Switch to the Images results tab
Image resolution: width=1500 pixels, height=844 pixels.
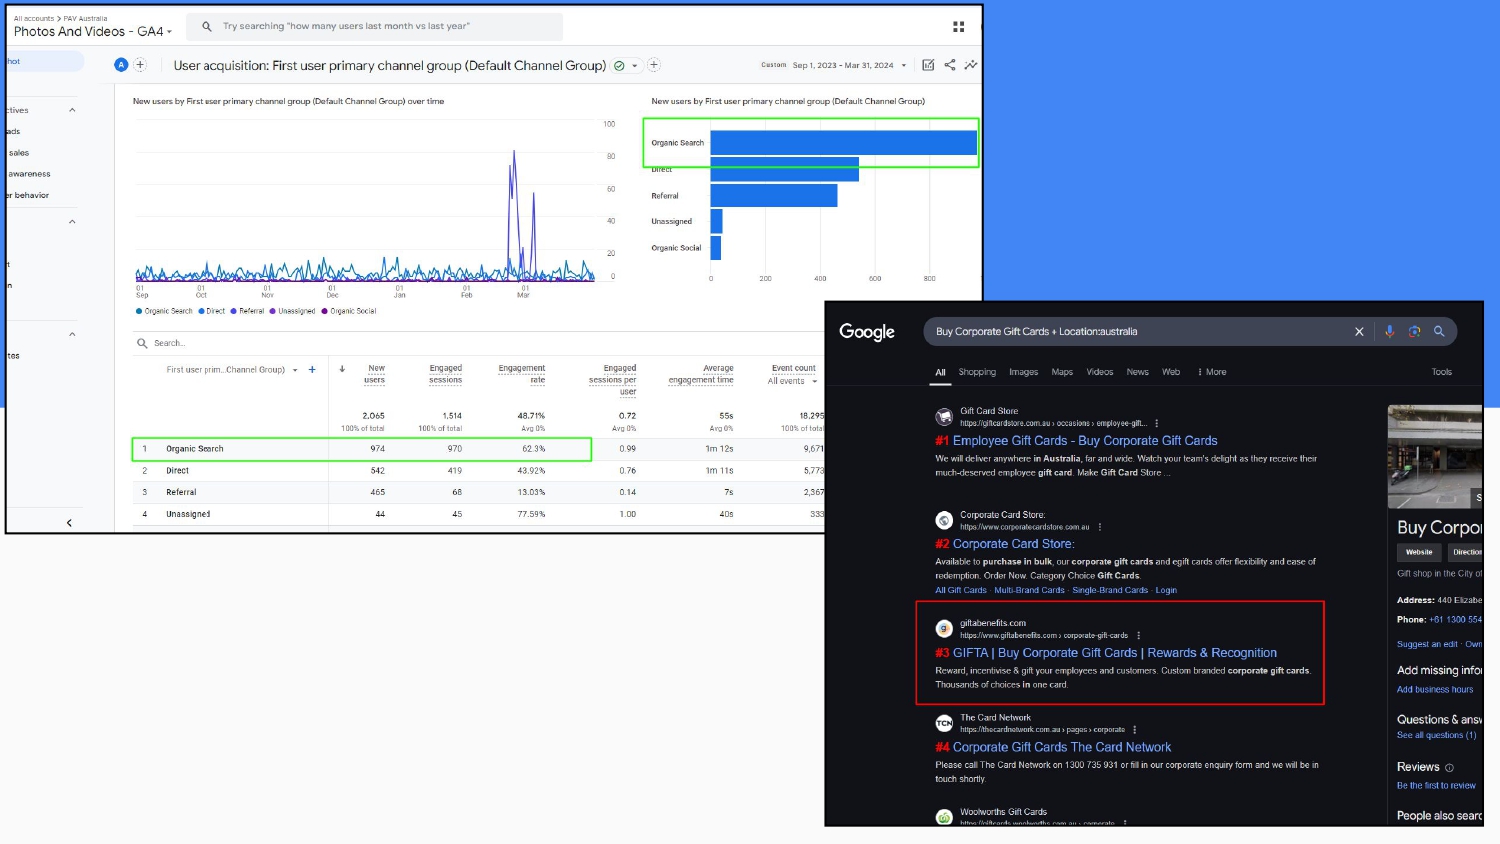pyautogui.click(x=1023, y=372)
